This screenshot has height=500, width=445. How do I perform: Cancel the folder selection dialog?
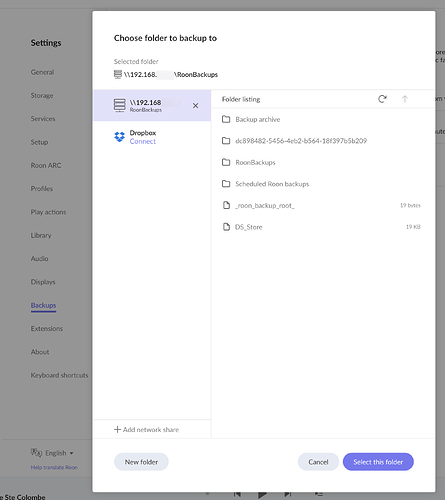point(318,462)
